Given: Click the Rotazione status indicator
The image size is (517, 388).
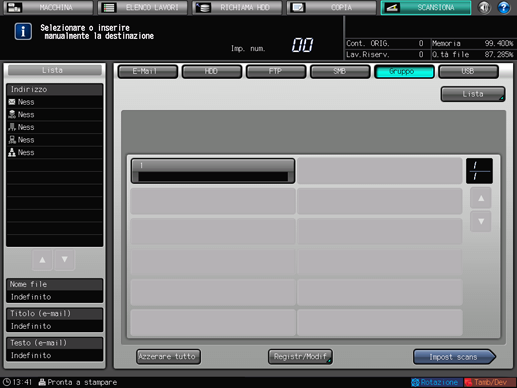Looking at the screenshot, I should click(436, 382).
